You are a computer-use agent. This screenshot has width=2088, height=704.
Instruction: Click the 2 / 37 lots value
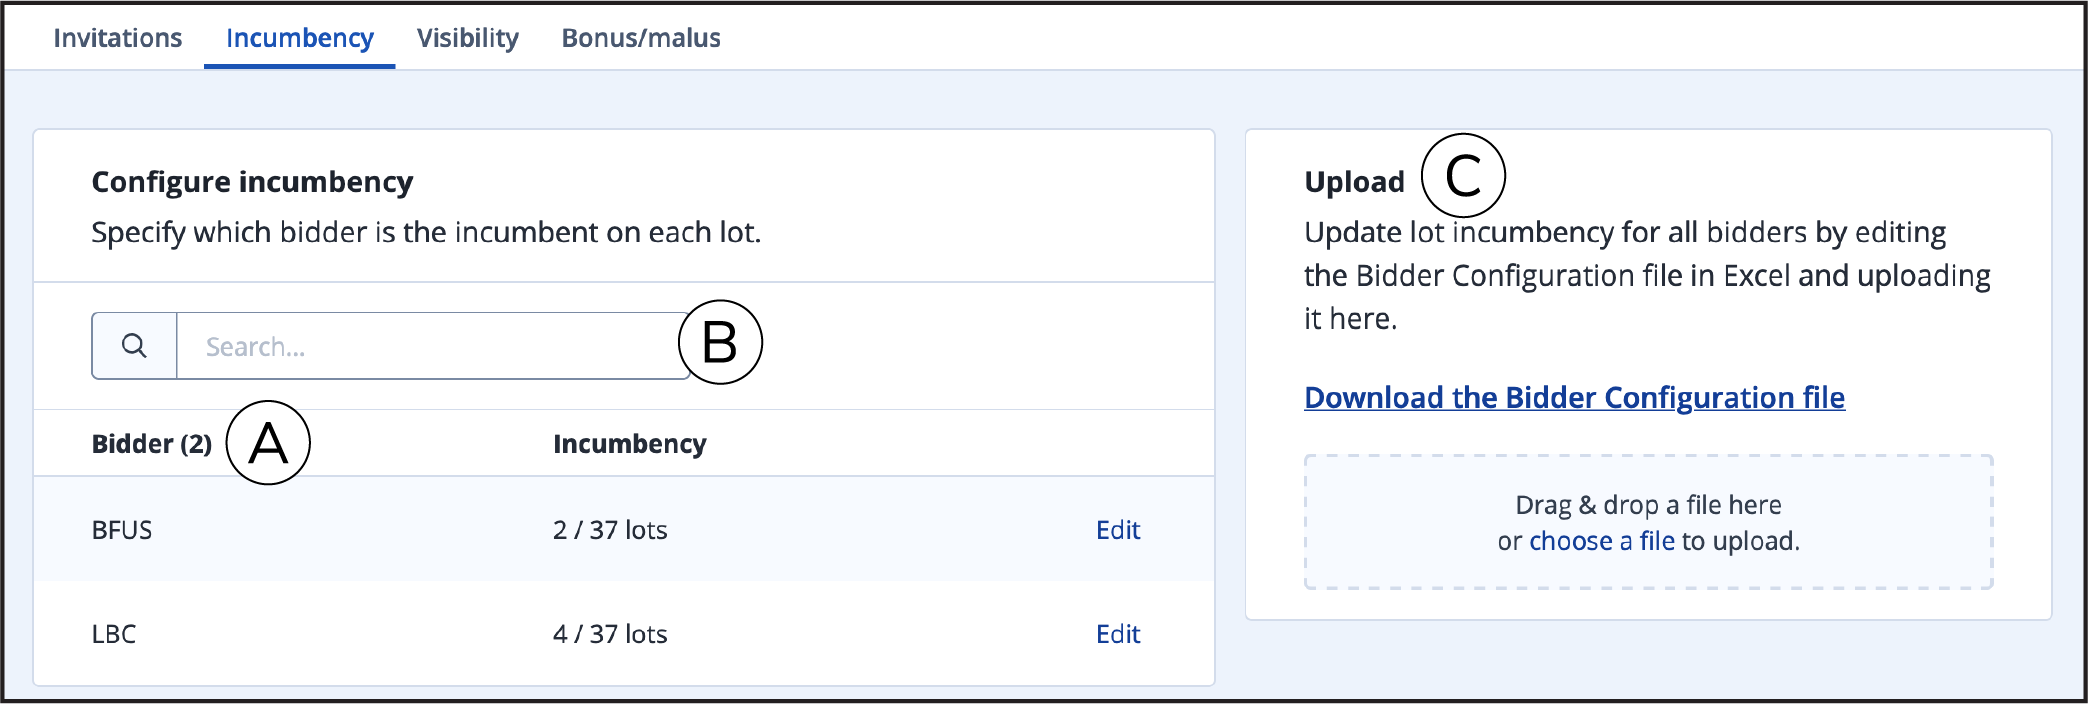click(x=610, y=530)
